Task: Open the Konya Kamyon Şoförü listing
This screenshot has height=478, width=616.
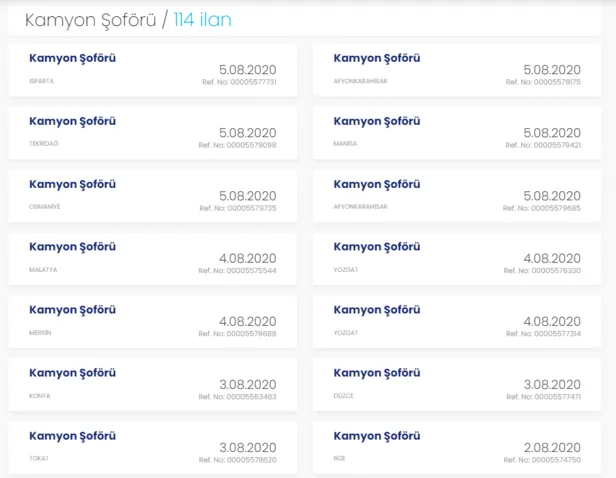Action: point(73,373)
